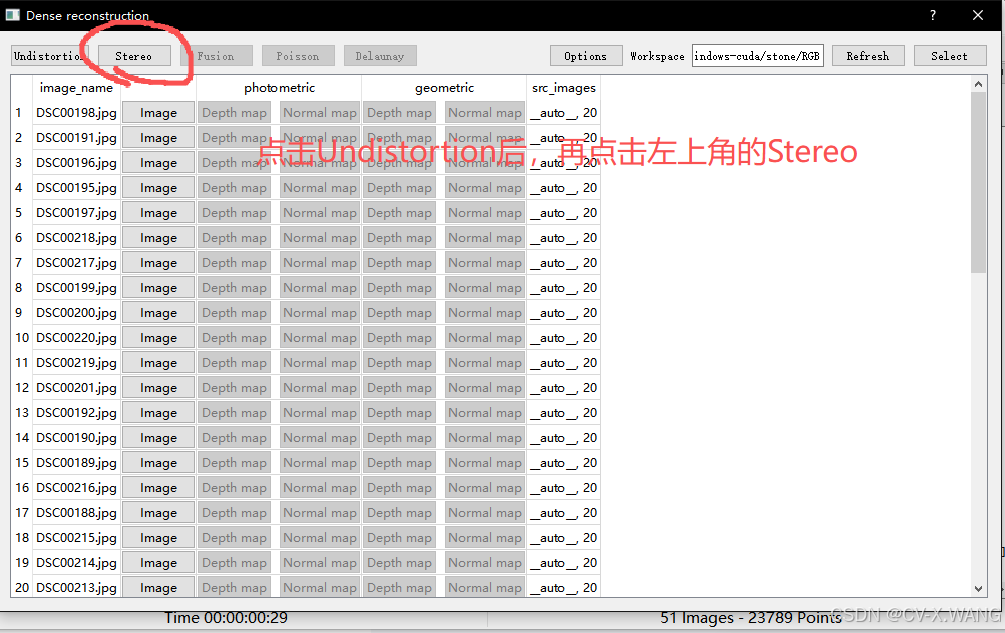Click the help question mark icon
The width and height of the screenshot is (1005, 633).
coord(932,15)
